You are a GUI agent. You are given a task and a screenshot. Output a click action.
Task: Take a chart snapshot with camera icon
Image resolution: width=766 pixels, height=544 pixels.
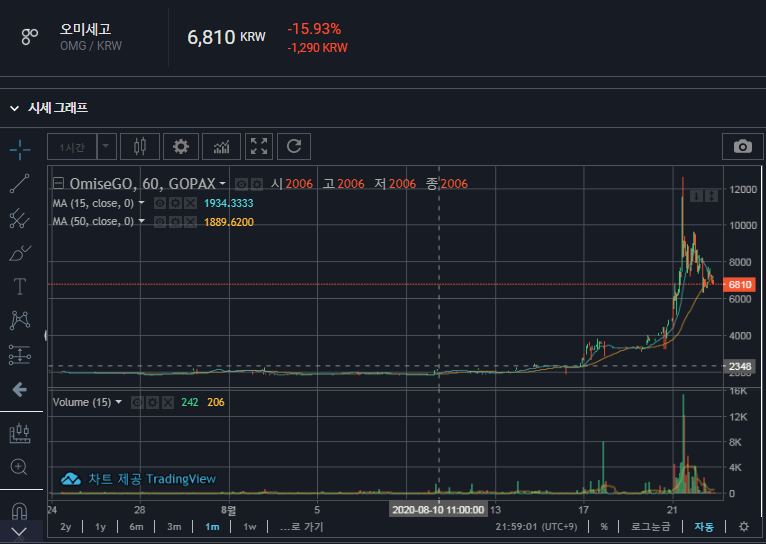(x=743, y=146)
